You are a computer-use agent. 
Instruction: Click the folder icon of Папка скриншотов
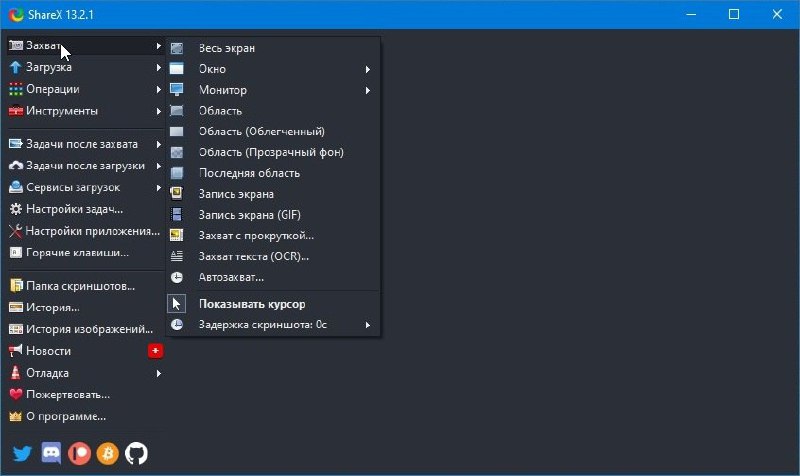coord(16,286)
